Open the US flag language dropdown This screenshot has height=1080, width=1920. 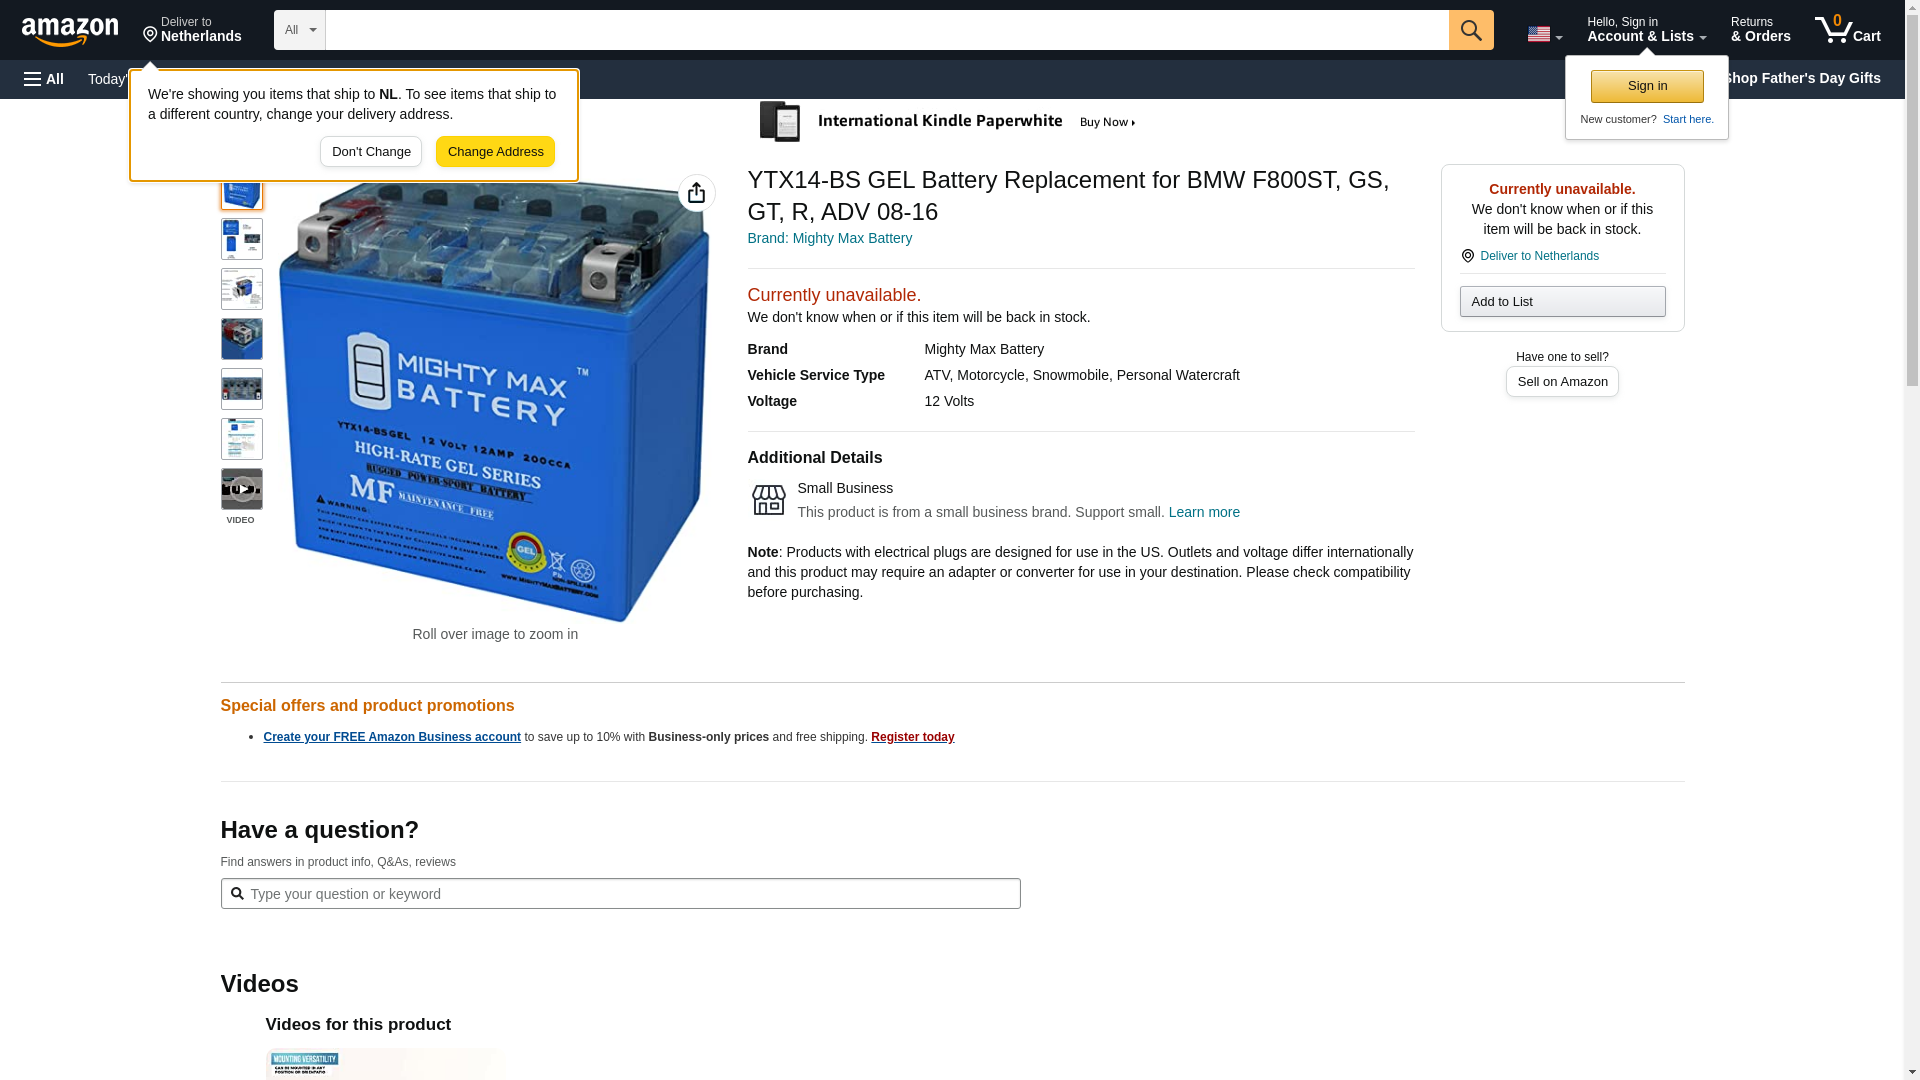coord(1544,34)
